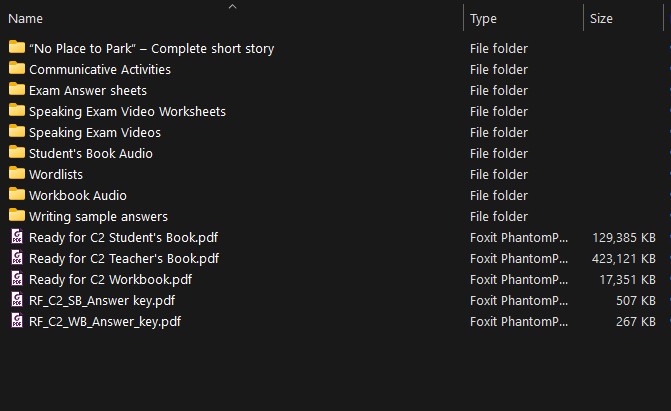This screenshot has height=411, width=671.
Task: Click the RF_C2_SB_Answer key PDF icon
Action: (x=17, y=300)
